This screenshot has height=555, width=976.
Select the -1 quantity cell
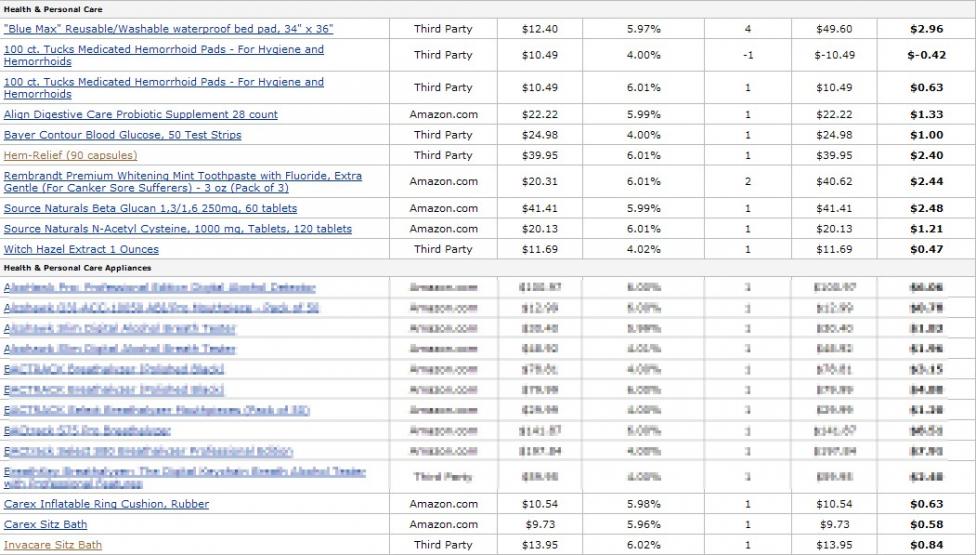(x=748, y=55)
